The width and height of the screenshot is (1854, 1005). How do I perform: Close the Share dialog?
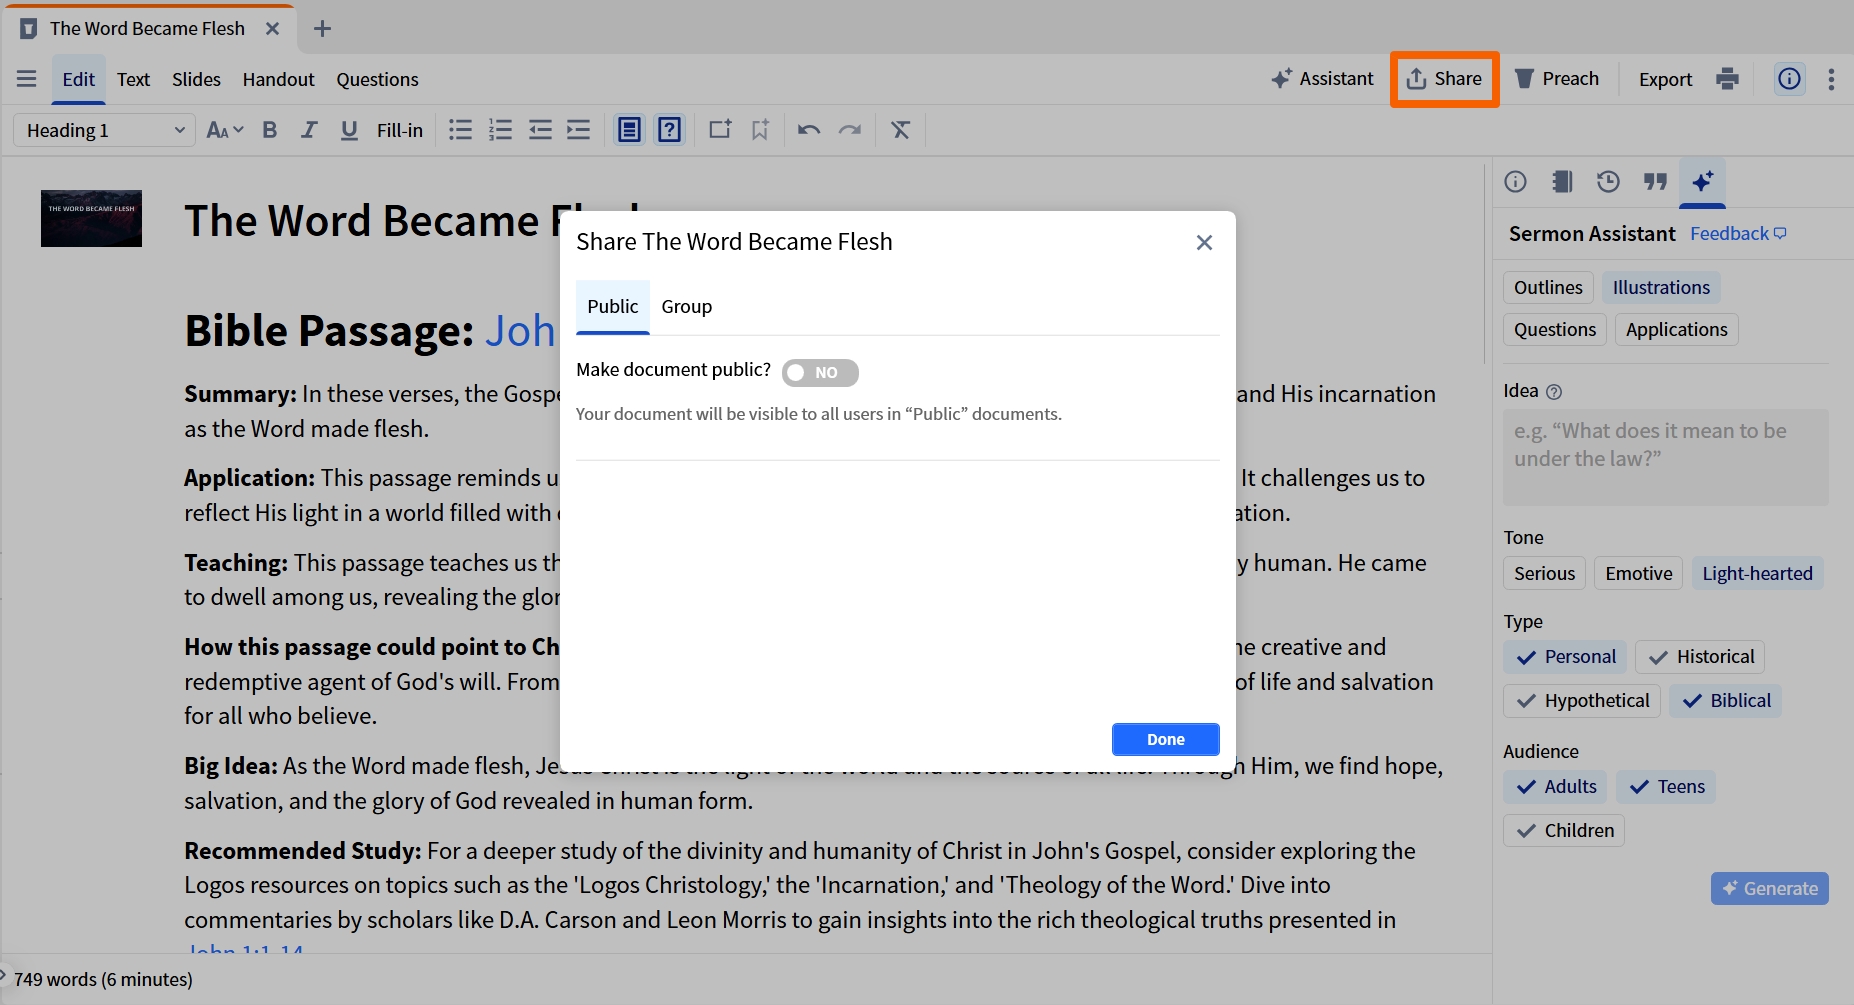click(1204, 242)
